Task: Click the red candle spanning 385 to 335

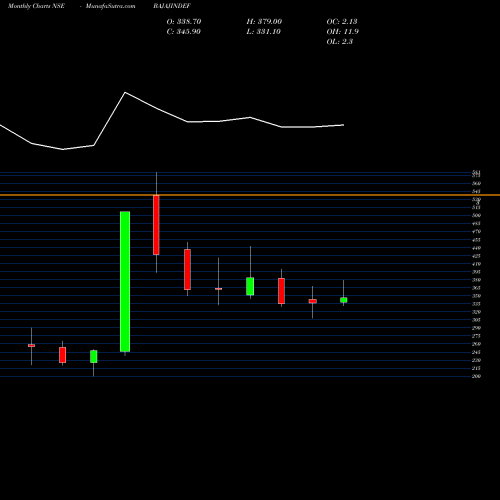Action: tap(281, 291)
